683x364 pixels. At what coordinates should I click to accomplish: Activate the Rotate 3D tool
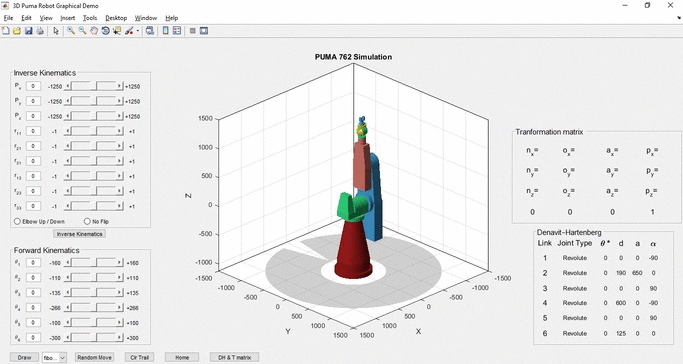105,31
